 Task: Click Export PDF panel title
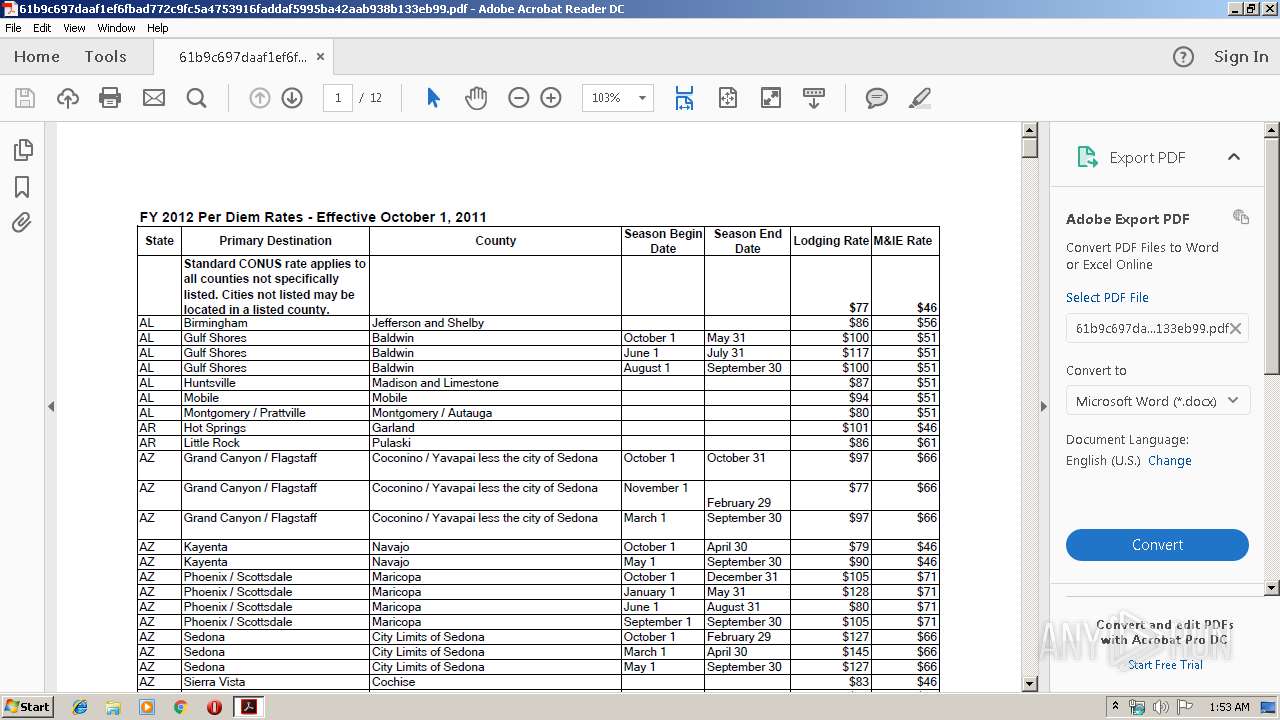[x=1147, y=158]
